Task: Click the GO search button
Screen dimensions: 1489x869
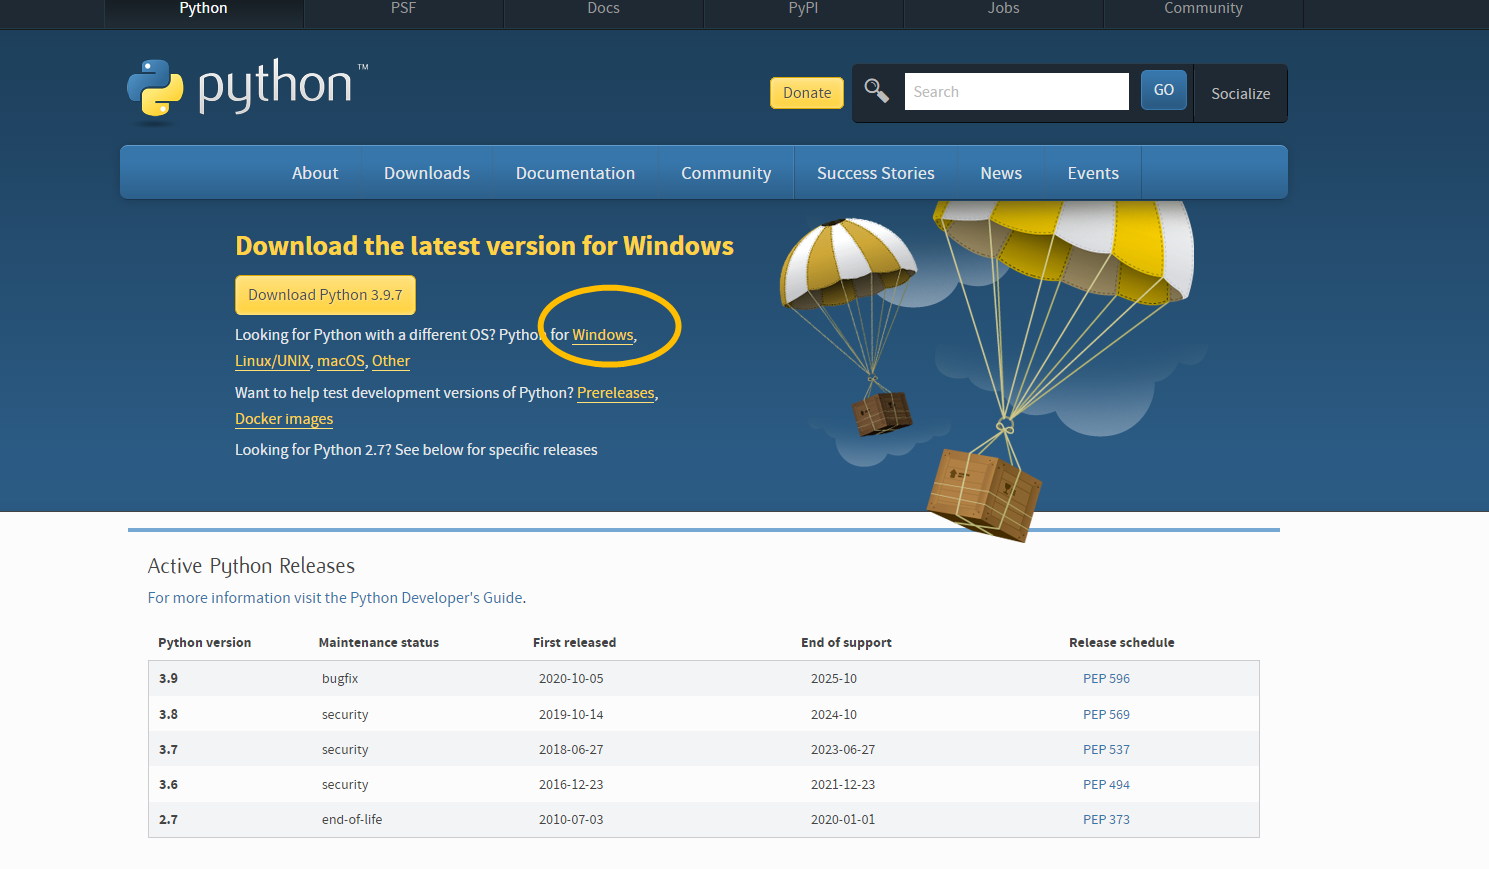Action: pos(1164,90)
